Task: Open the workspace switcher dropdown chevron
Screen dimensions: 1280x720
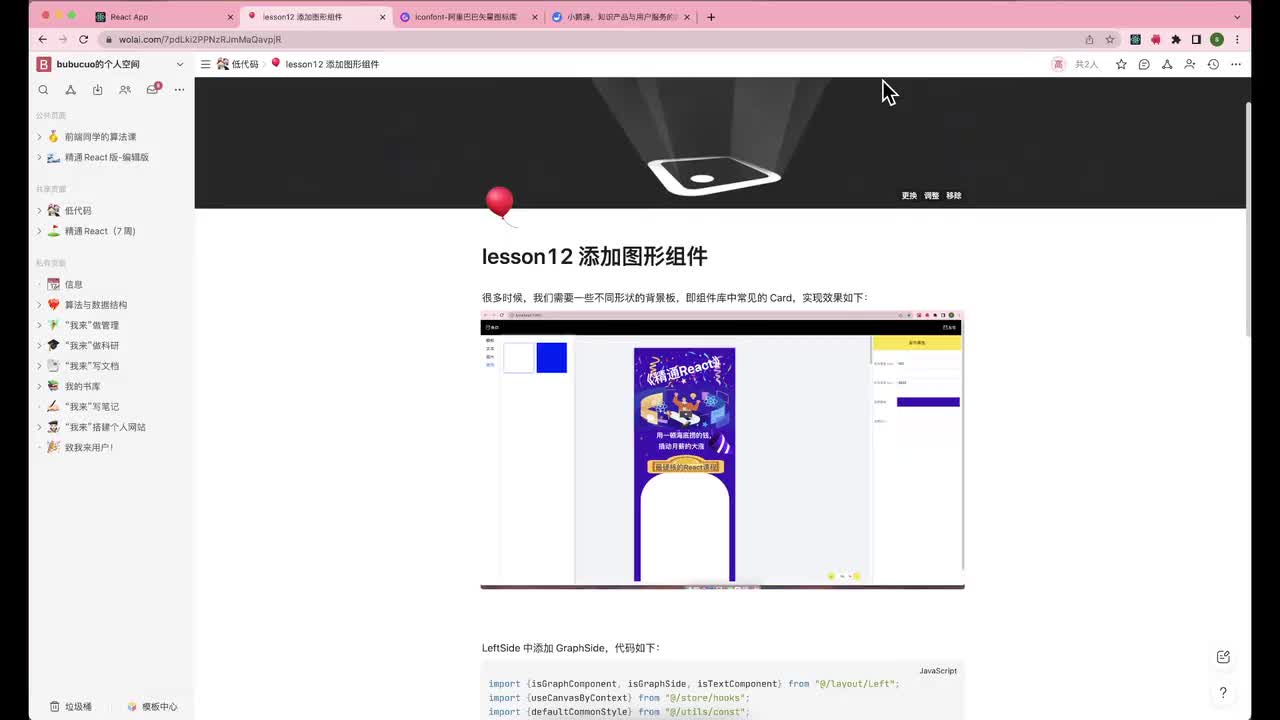Action: (x=180, y=64)
